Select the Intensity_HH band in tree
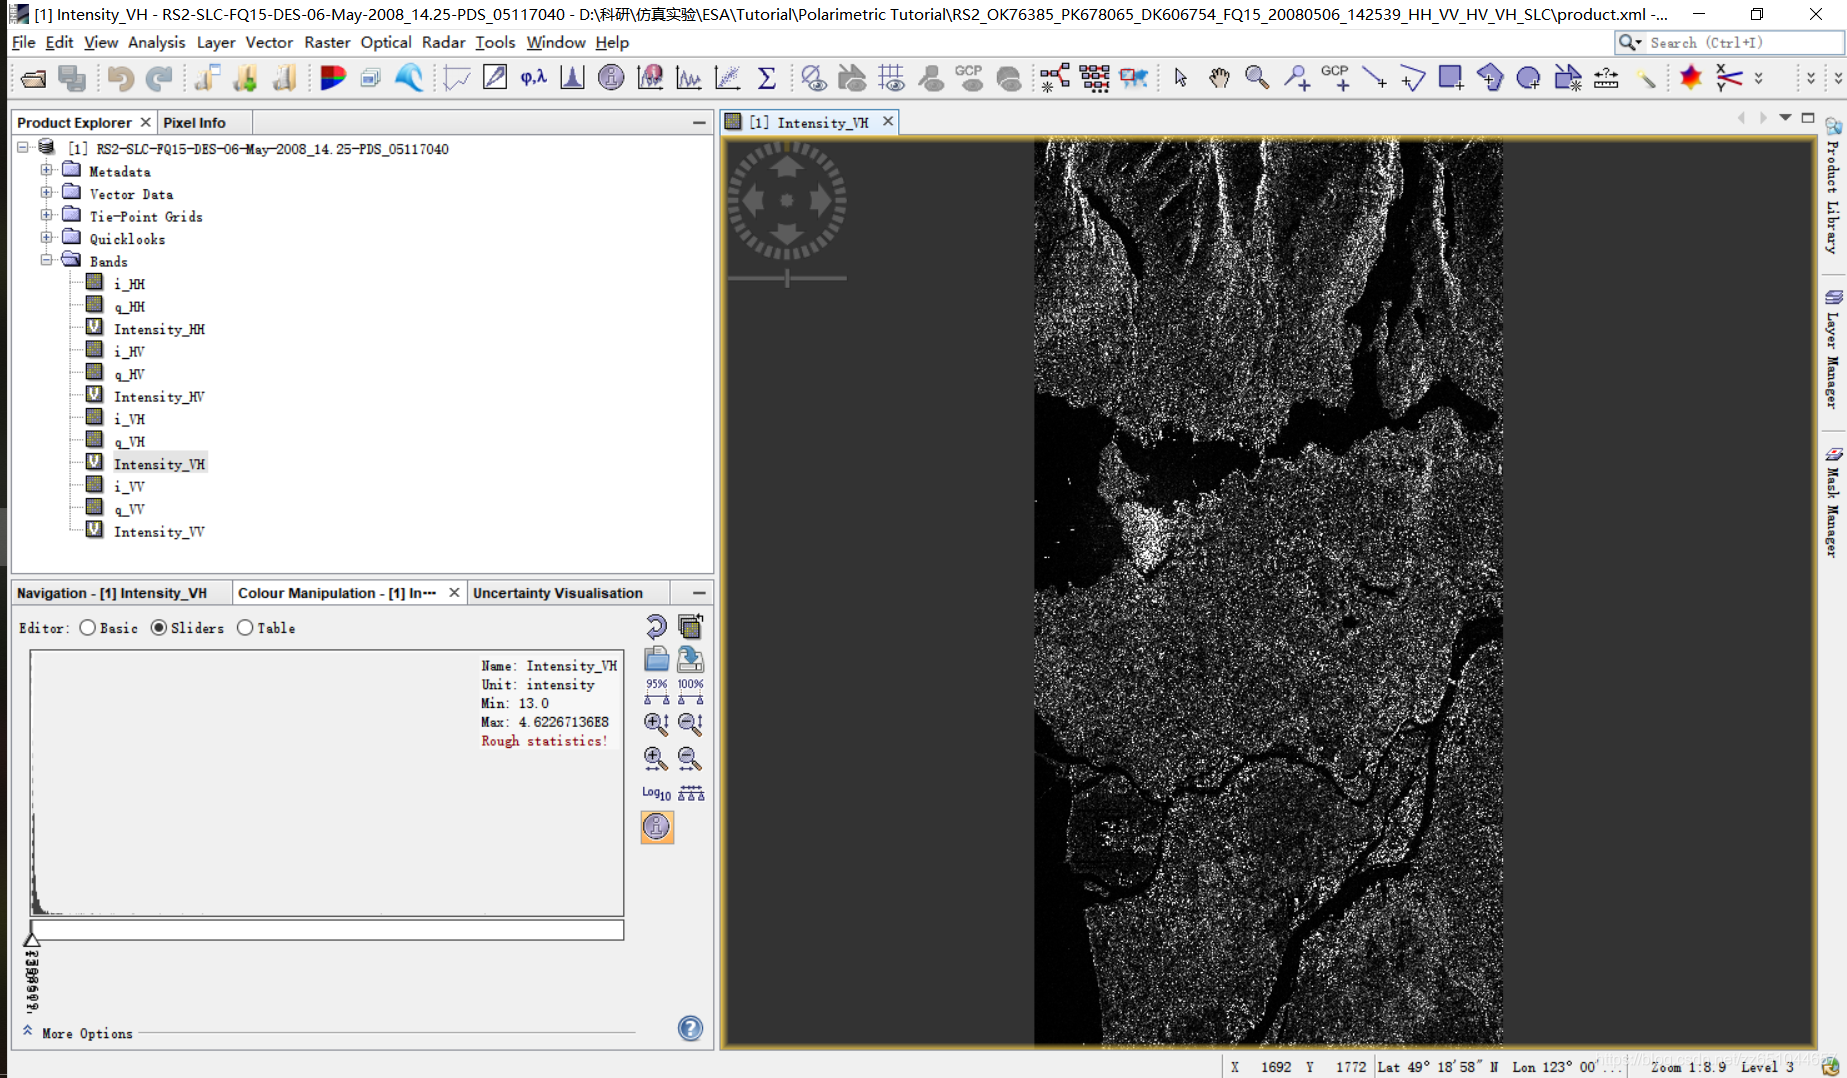This screenshot has height=1078, width=1847. point(159,329)
